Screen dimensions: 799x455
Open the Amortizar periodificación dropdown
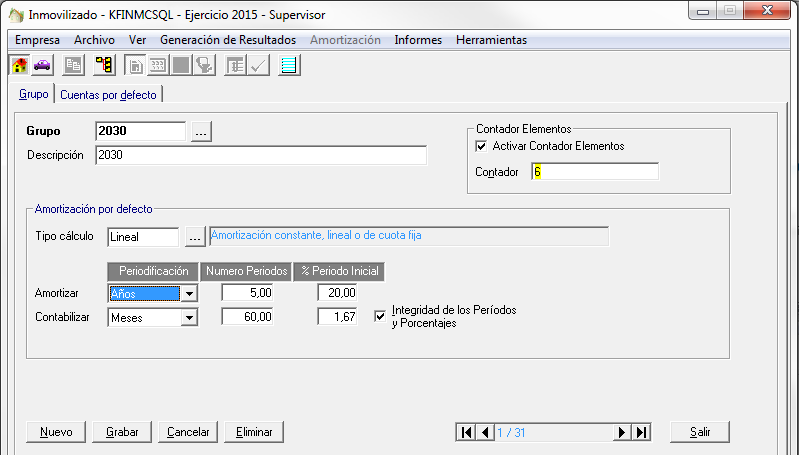(189, 293)
